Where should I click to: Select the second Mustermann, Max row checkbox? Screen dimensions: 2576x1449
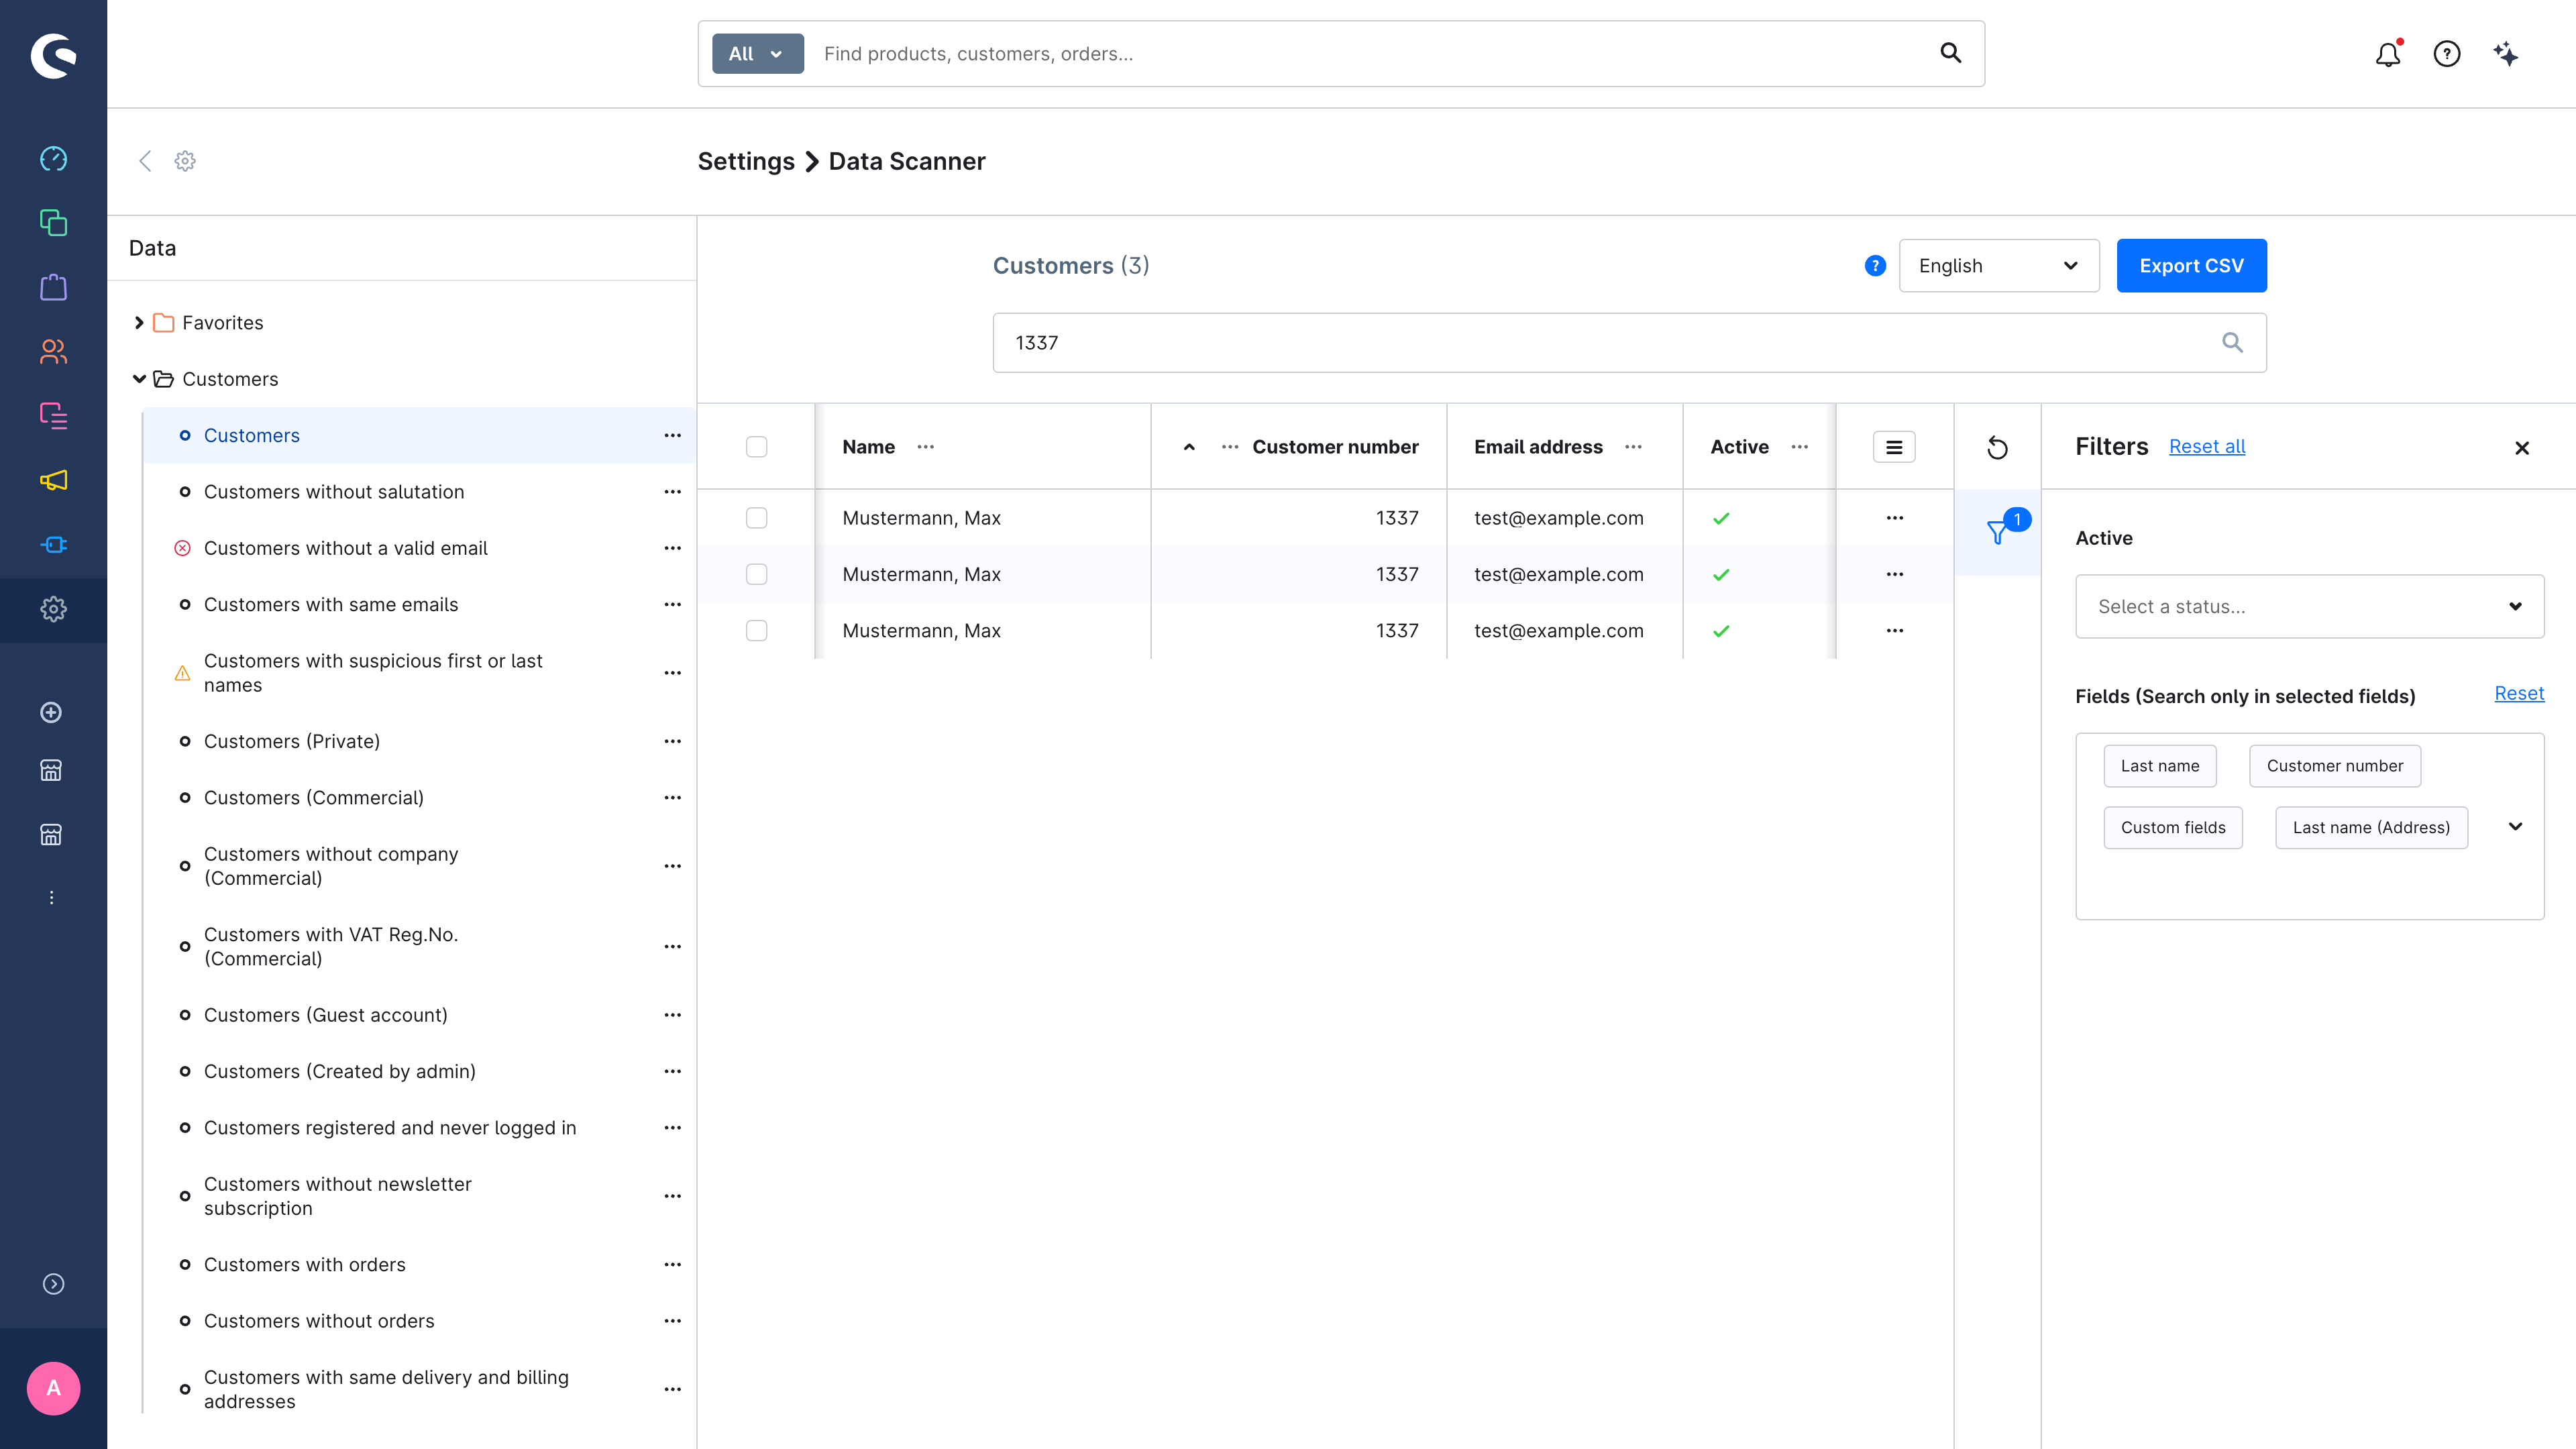(756, 574)
